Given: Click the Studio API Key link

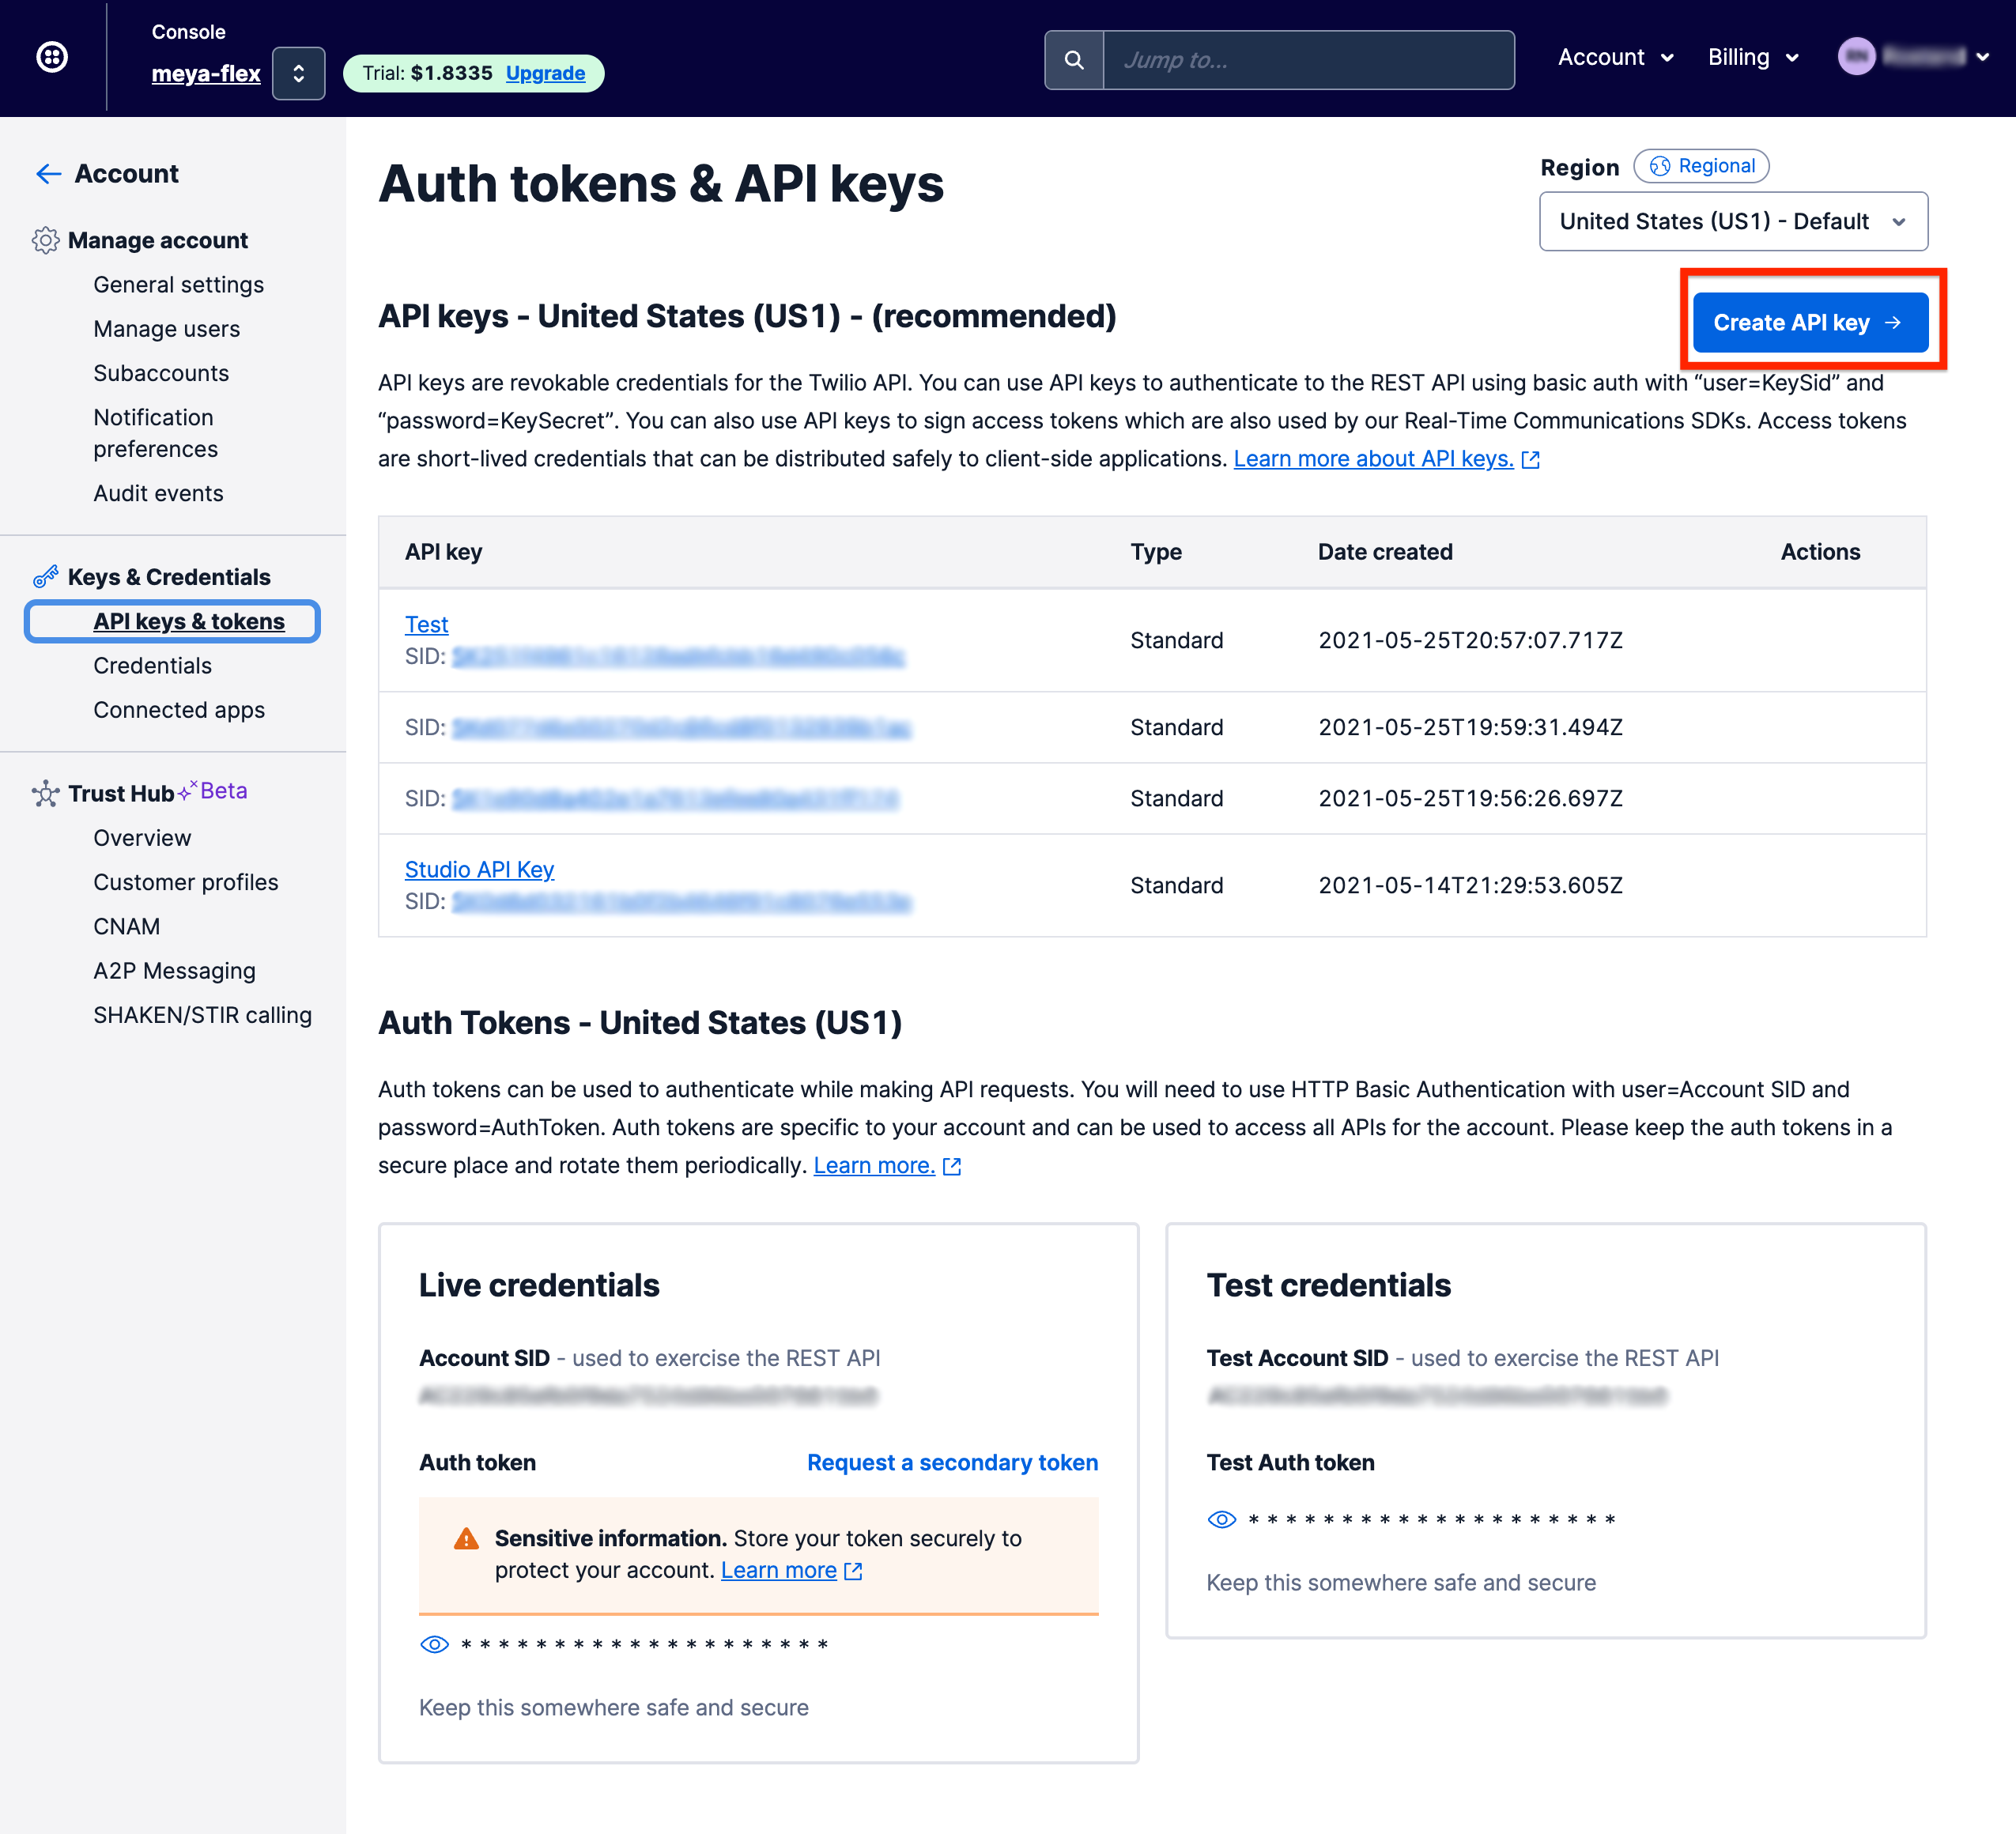Looking at the screenshot, I should click(x=479, y=870).
